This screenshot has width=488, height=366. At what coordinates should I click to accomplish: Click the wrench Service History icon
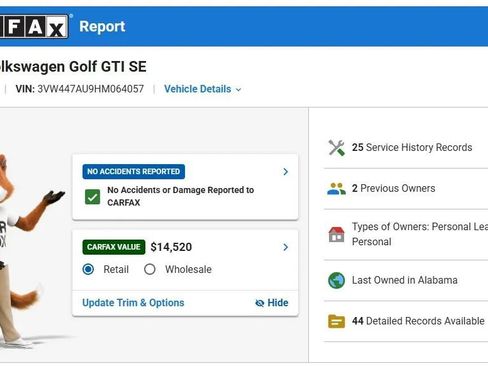(x=336, y=148)
